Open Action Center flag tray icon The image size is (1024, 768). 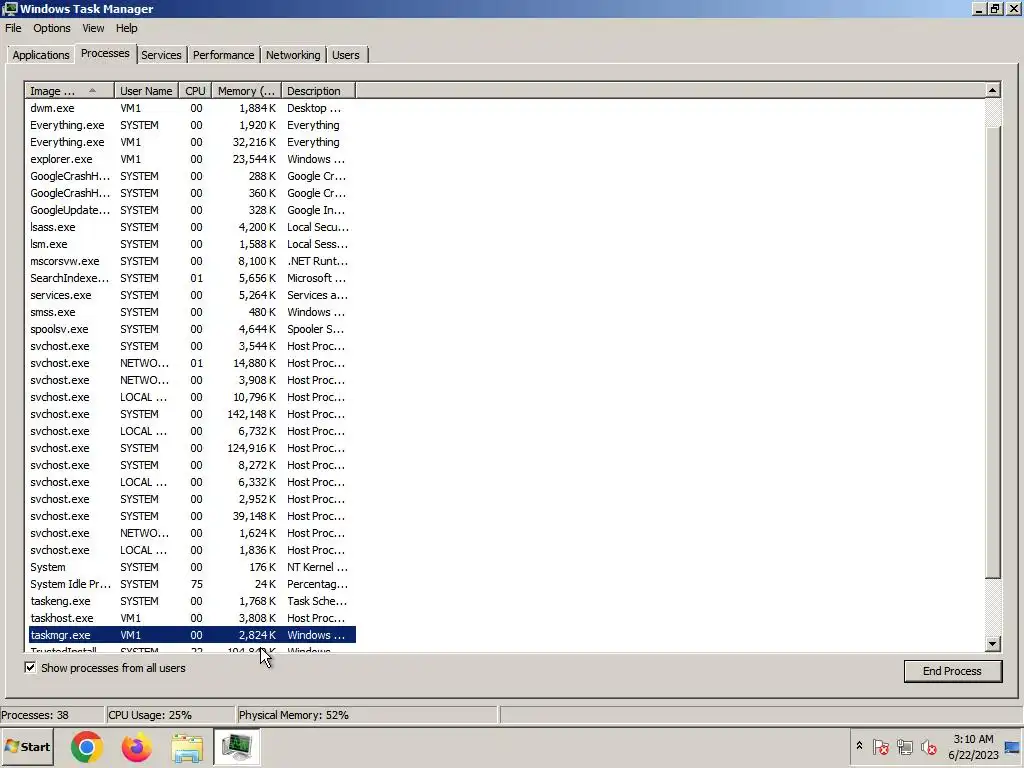click(880, 746)
